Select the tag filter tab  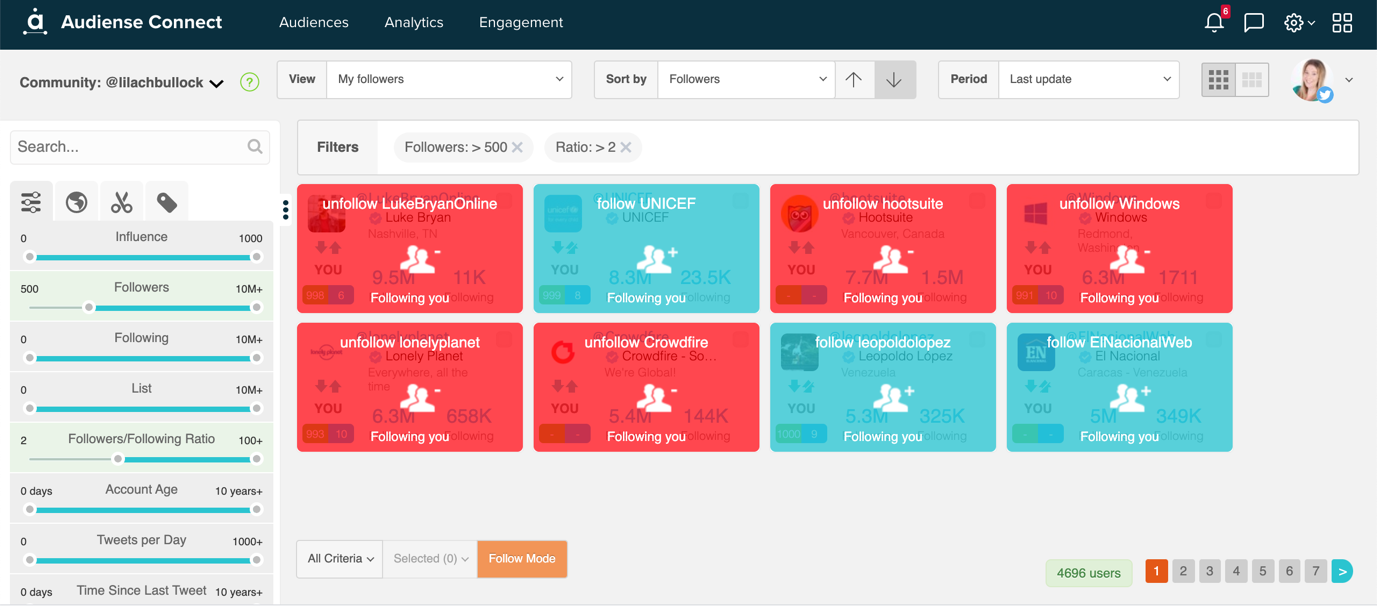[167, 202]
